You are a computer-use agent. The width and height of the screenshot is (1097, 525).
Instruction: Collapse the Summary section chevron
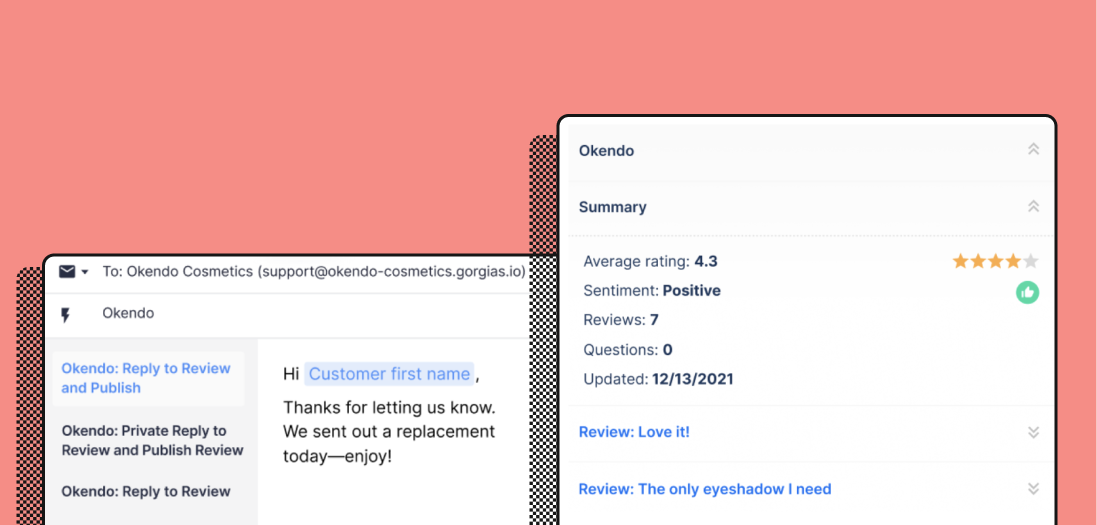(1033, 207)
